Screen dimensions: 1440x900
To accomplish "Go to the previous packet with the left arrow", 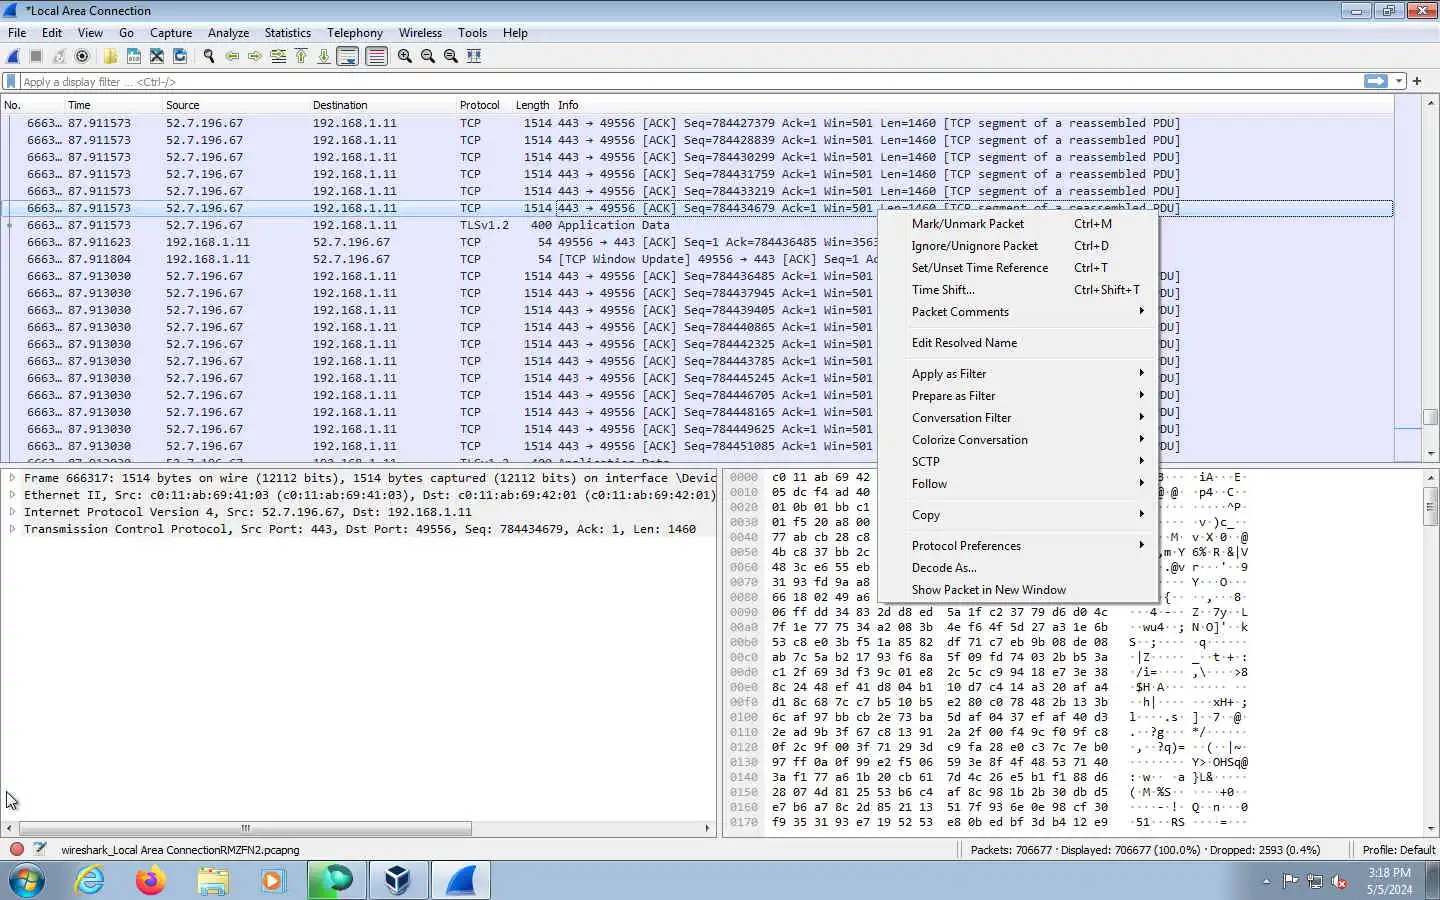I will pos(232,56).
